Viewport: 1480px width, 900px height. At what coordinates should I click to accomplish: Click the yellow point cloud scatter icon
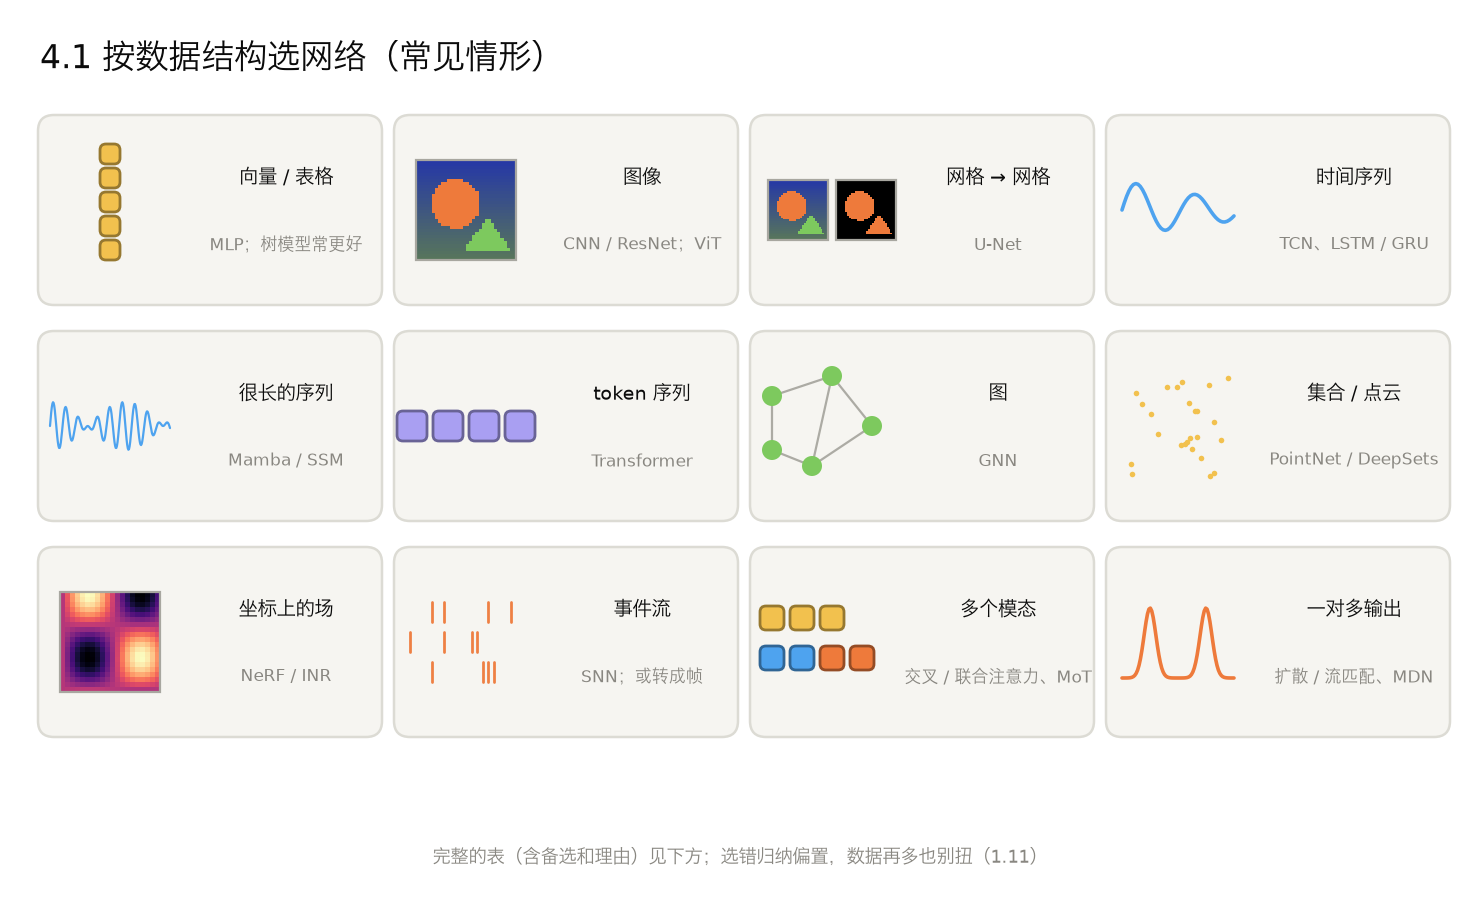[x=1180, y=427]
